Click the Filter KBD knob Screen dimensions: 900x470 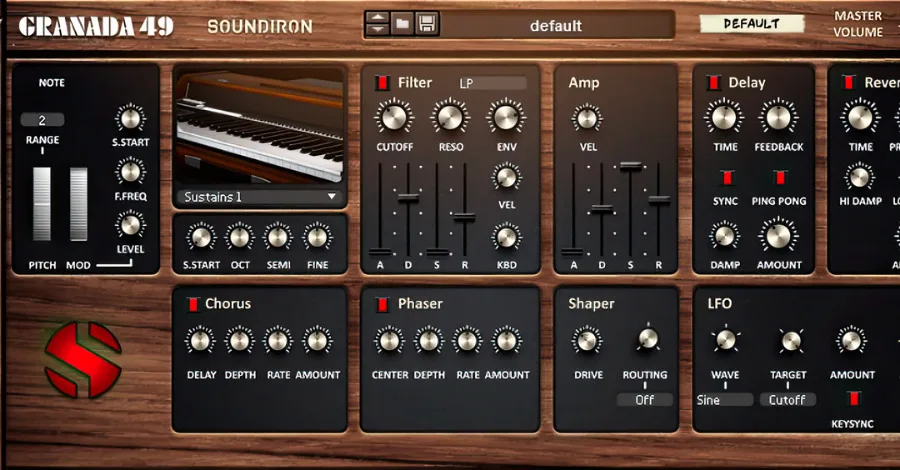click(507, 237)
